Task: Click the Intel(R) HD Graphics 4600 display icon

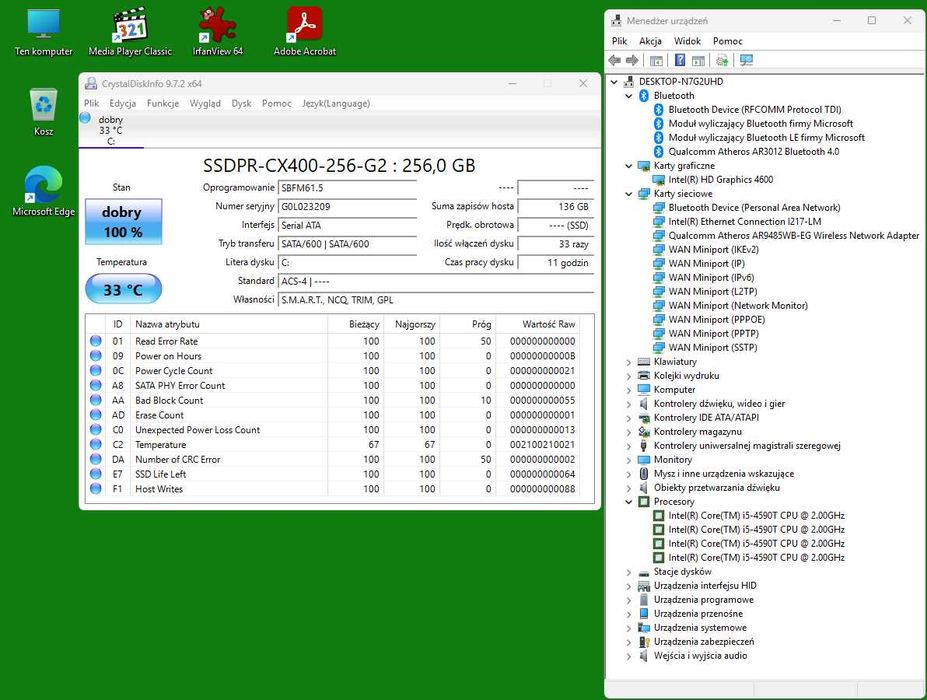Action: coord(659,180)
